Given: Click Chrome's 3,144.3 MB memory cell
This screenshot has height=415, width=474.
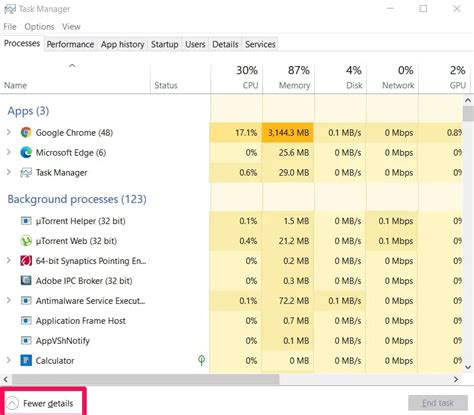Looking at the screenshot, I should (x=288, y=133).
